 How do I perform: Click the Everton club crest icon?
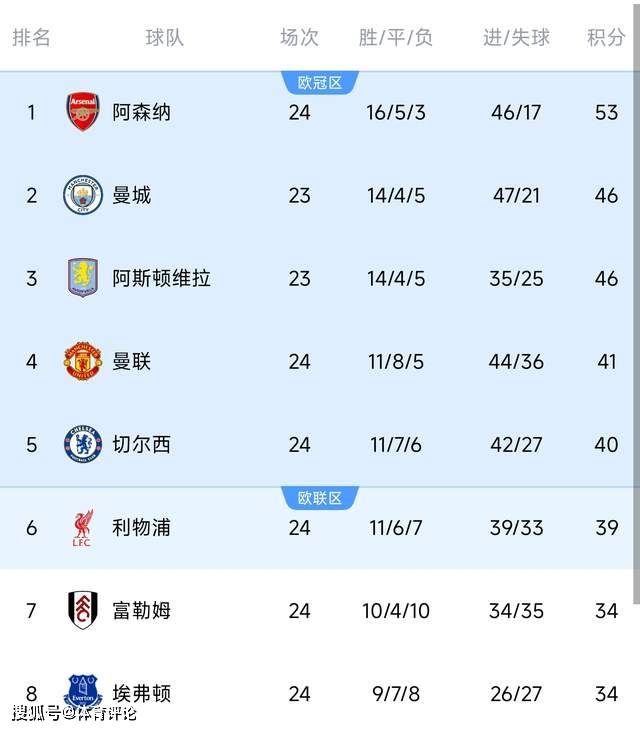(83, 692)
